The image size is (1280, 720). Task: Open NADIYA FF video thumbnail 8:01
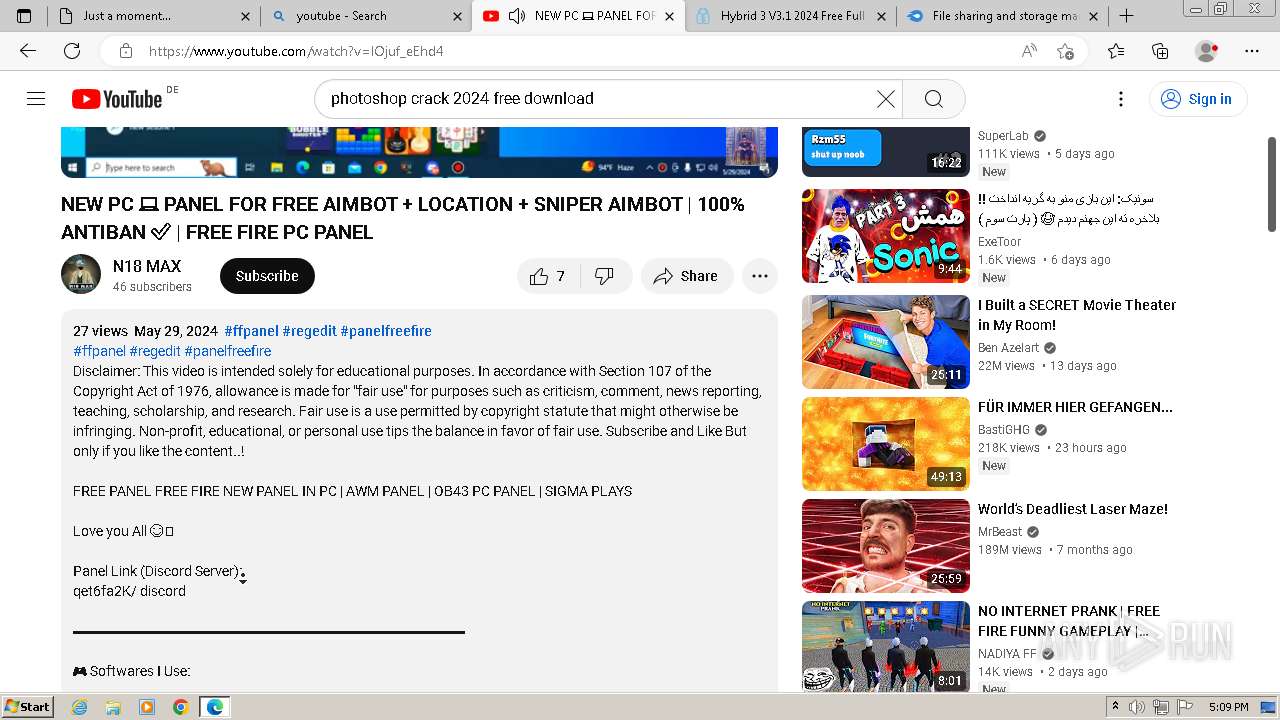[886, 646]
